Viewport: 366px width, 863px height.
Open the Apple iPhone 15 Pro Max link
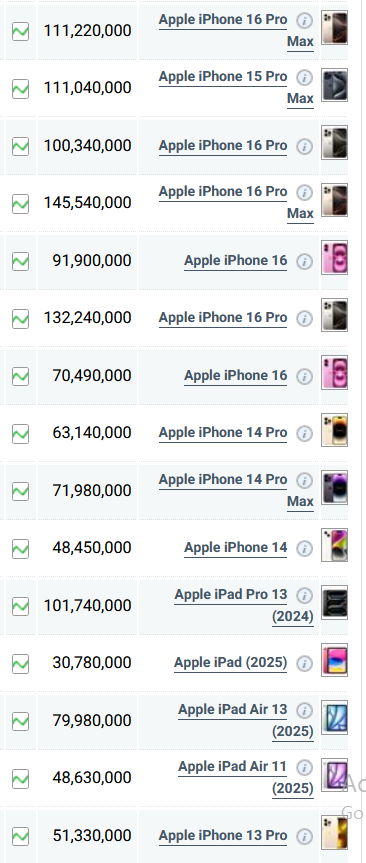(237, 88)
